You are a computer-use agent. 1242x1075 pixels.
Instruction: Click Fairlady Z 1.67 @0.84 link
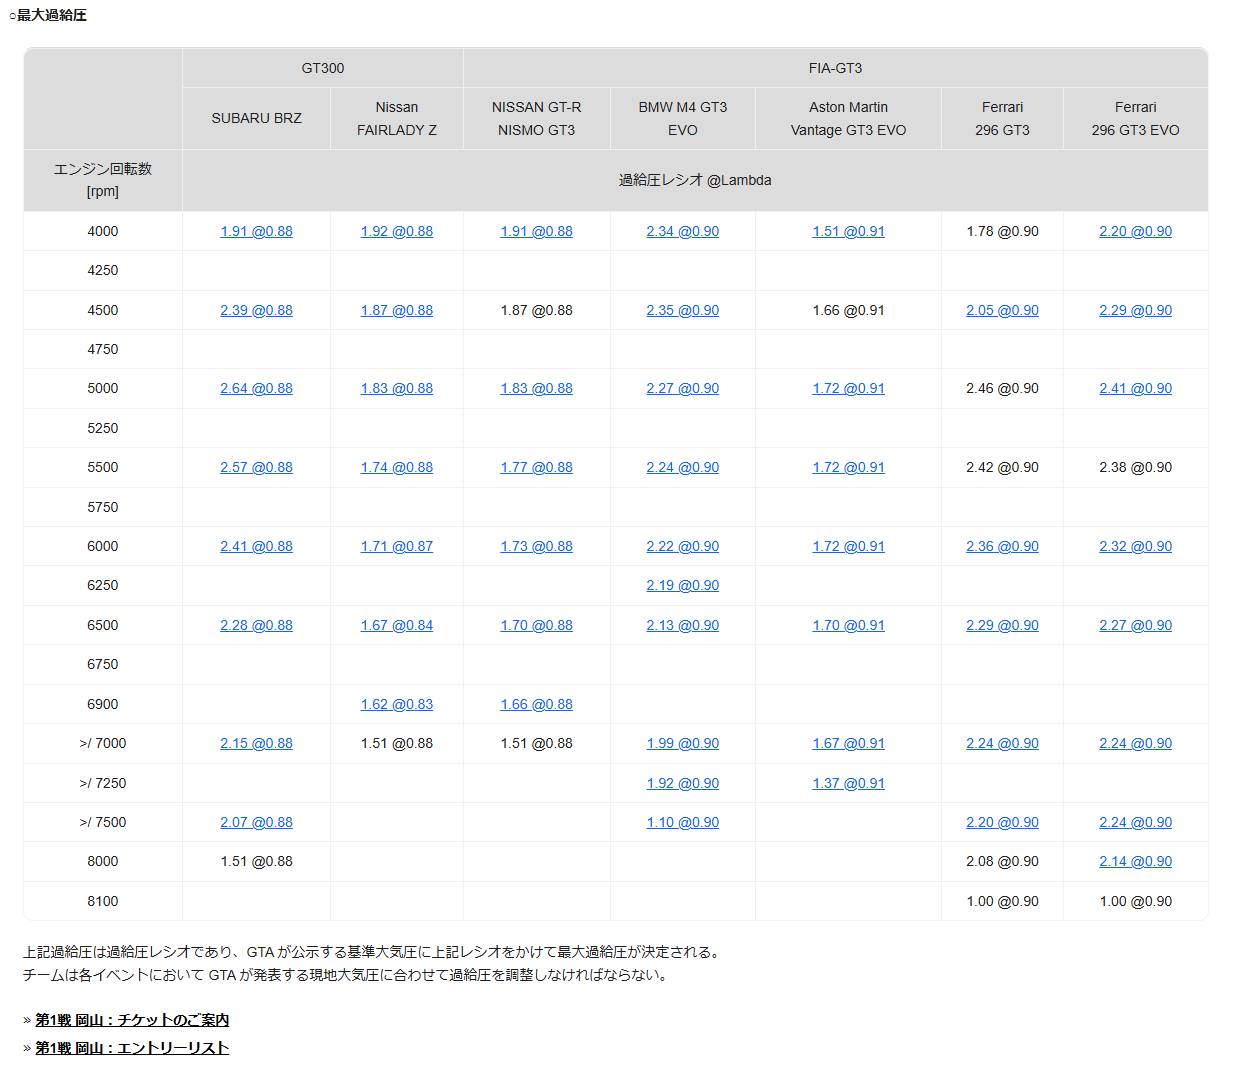[397, 625]
